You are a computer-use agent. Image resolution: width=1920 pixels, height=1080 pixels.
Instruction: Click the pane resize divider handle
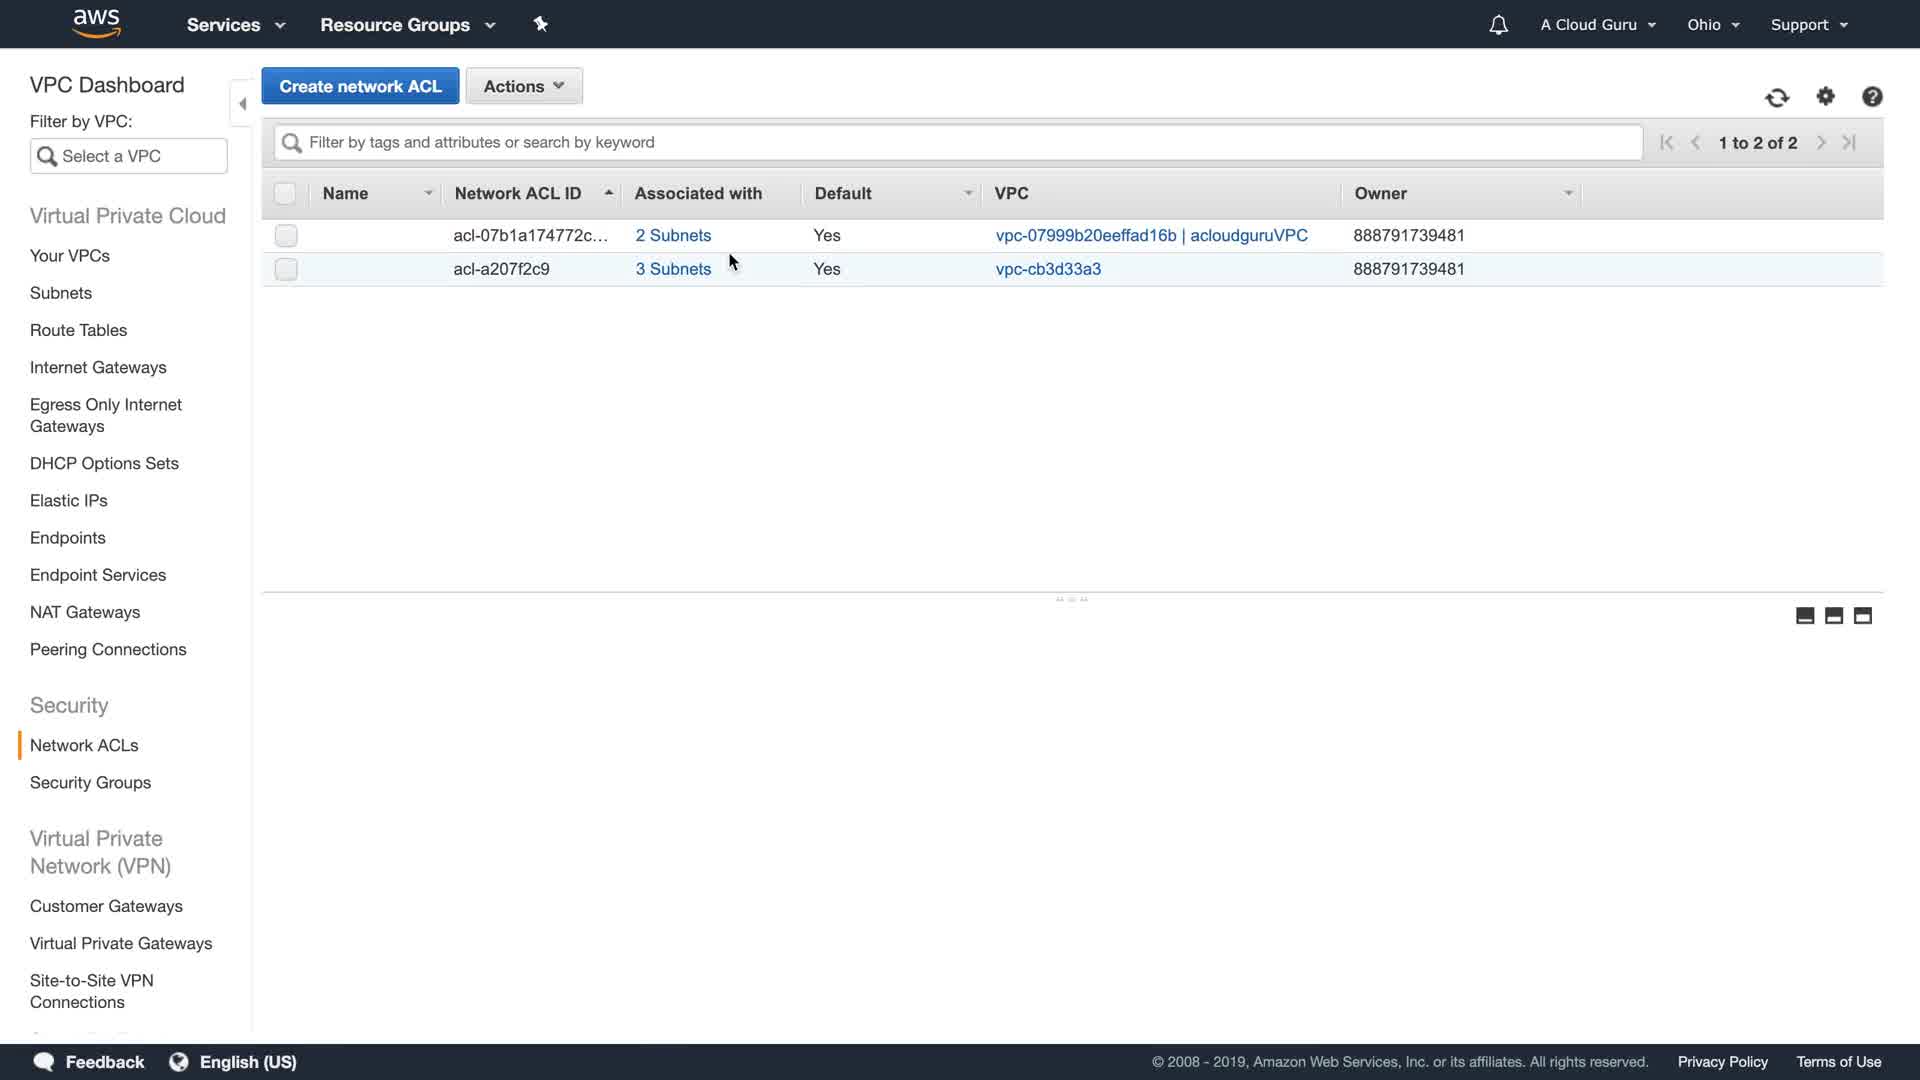pos(1071,599)
